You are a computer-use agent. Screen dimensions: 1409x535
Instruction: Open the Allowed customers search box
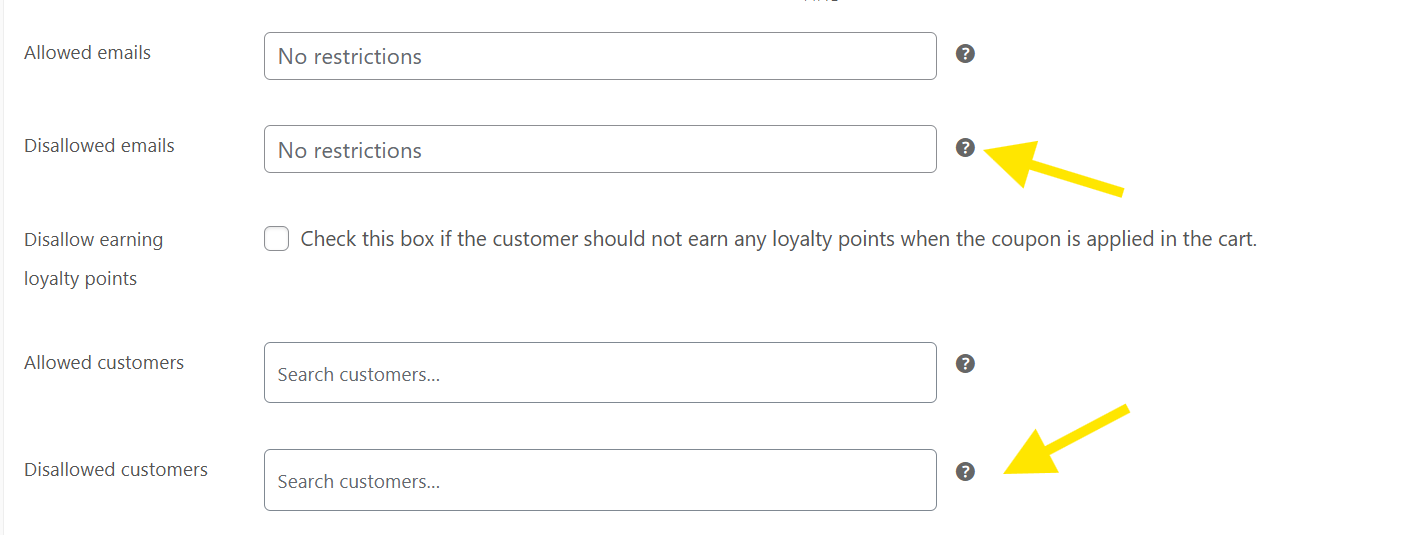[600, 373]
